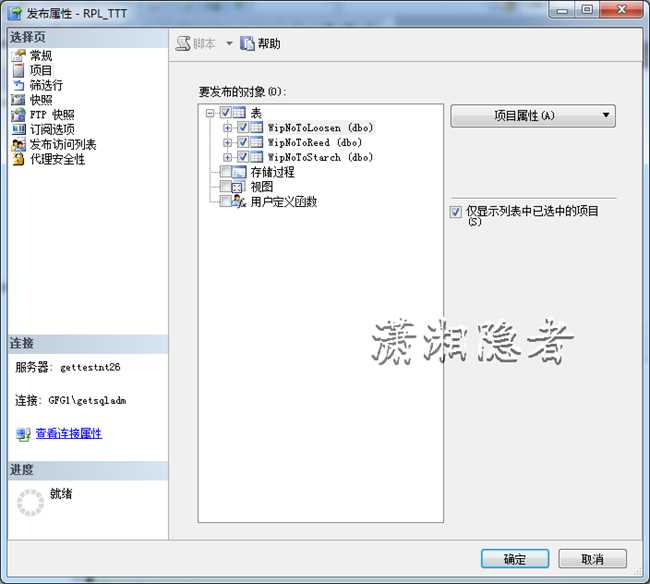Uncheck the WipNoToLoosen (dbo) checkbox
This screenshot has height=584, width=650.
click(x=243, y=127)
